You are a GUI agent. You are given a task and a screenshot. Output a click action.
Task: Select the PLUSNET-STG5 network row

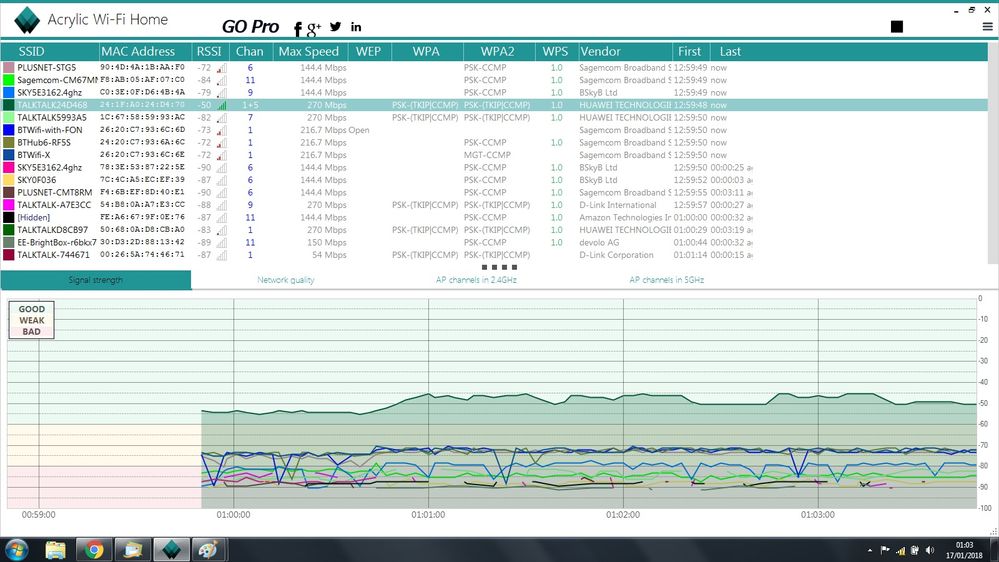pyautogui.click(x=494, y=68)
